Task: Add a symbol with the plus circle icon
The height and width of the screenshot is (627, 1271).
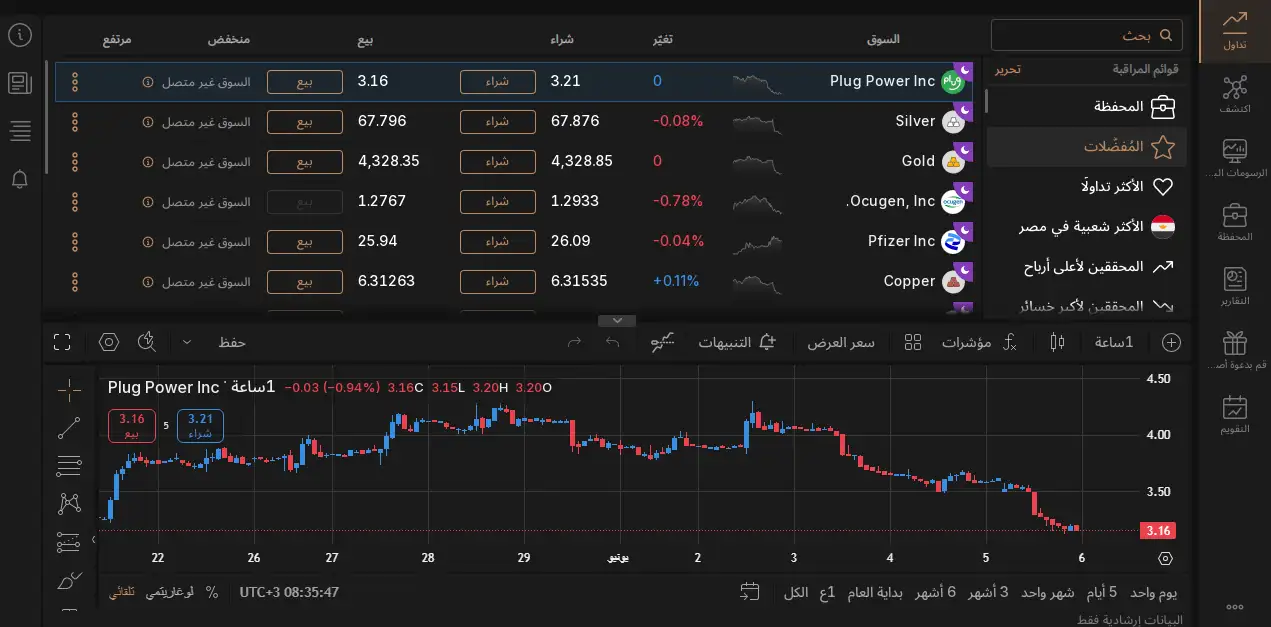Action: tap(1171, 342)
